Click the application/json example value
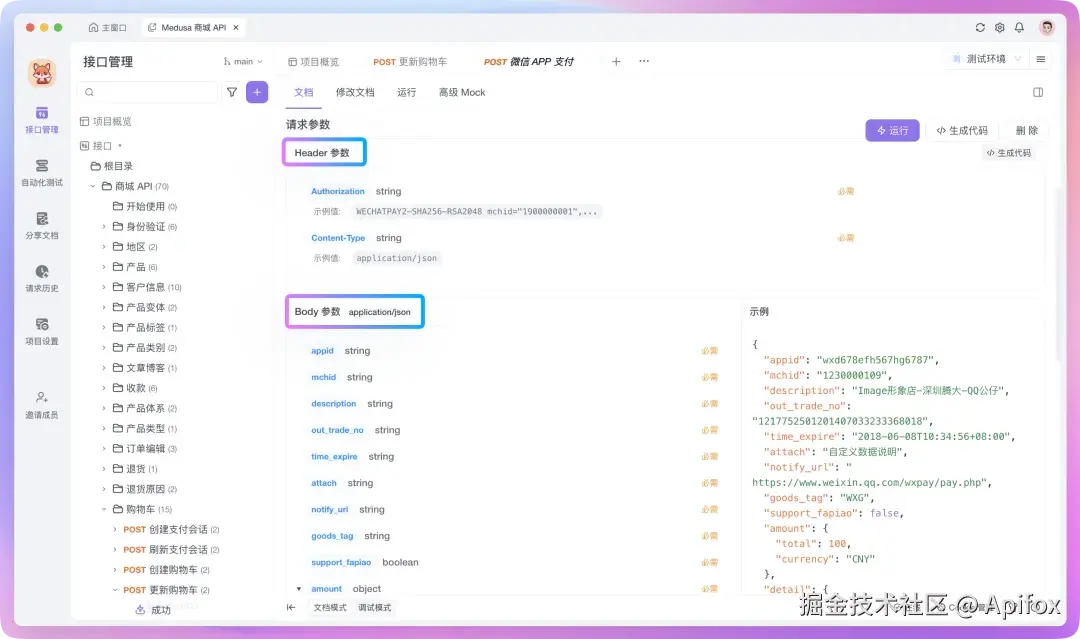Viewport: 1080px width, 639px height. click(397, 258)
